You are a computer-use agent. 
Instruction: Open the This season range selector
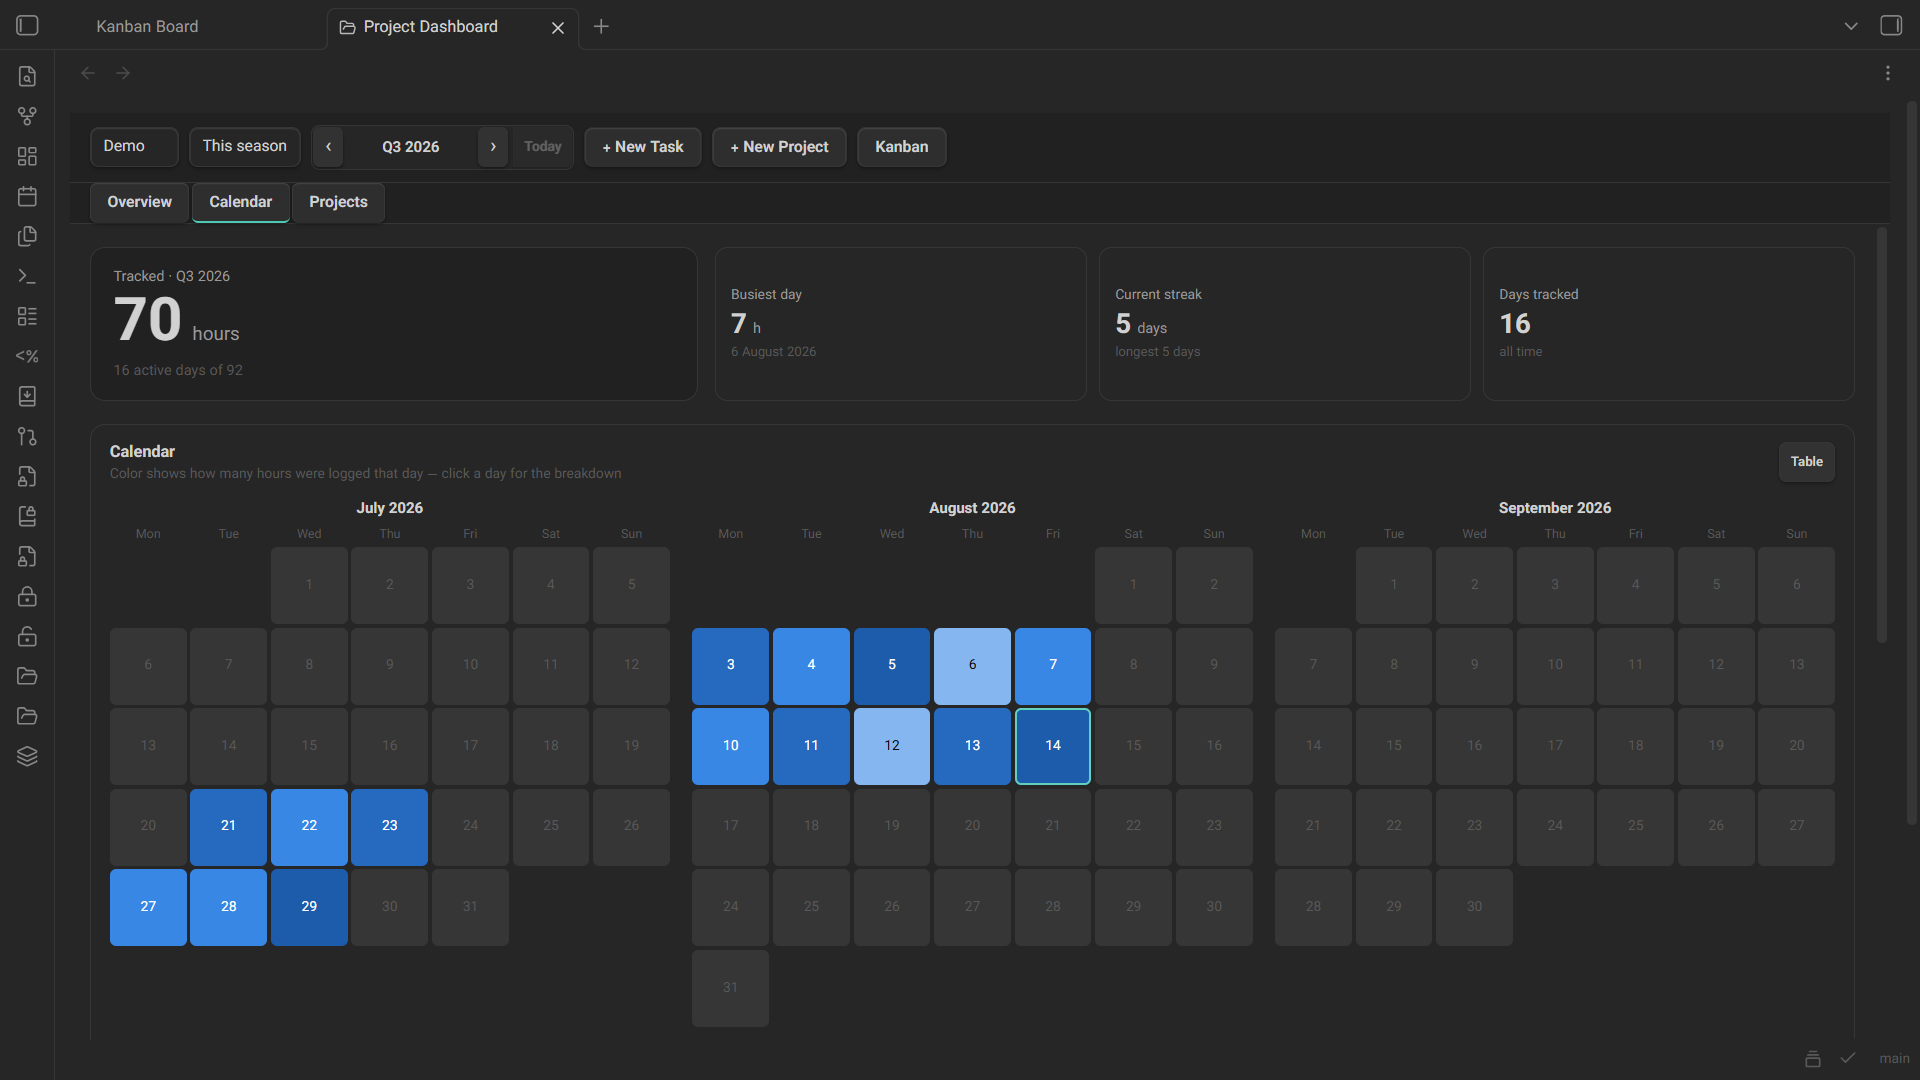245,146
